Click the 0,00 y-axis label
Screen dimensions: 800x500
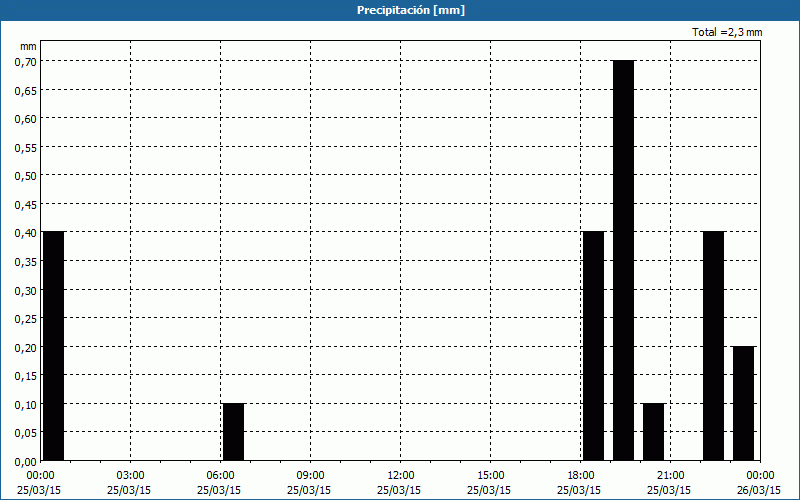(x=26, y=462)
